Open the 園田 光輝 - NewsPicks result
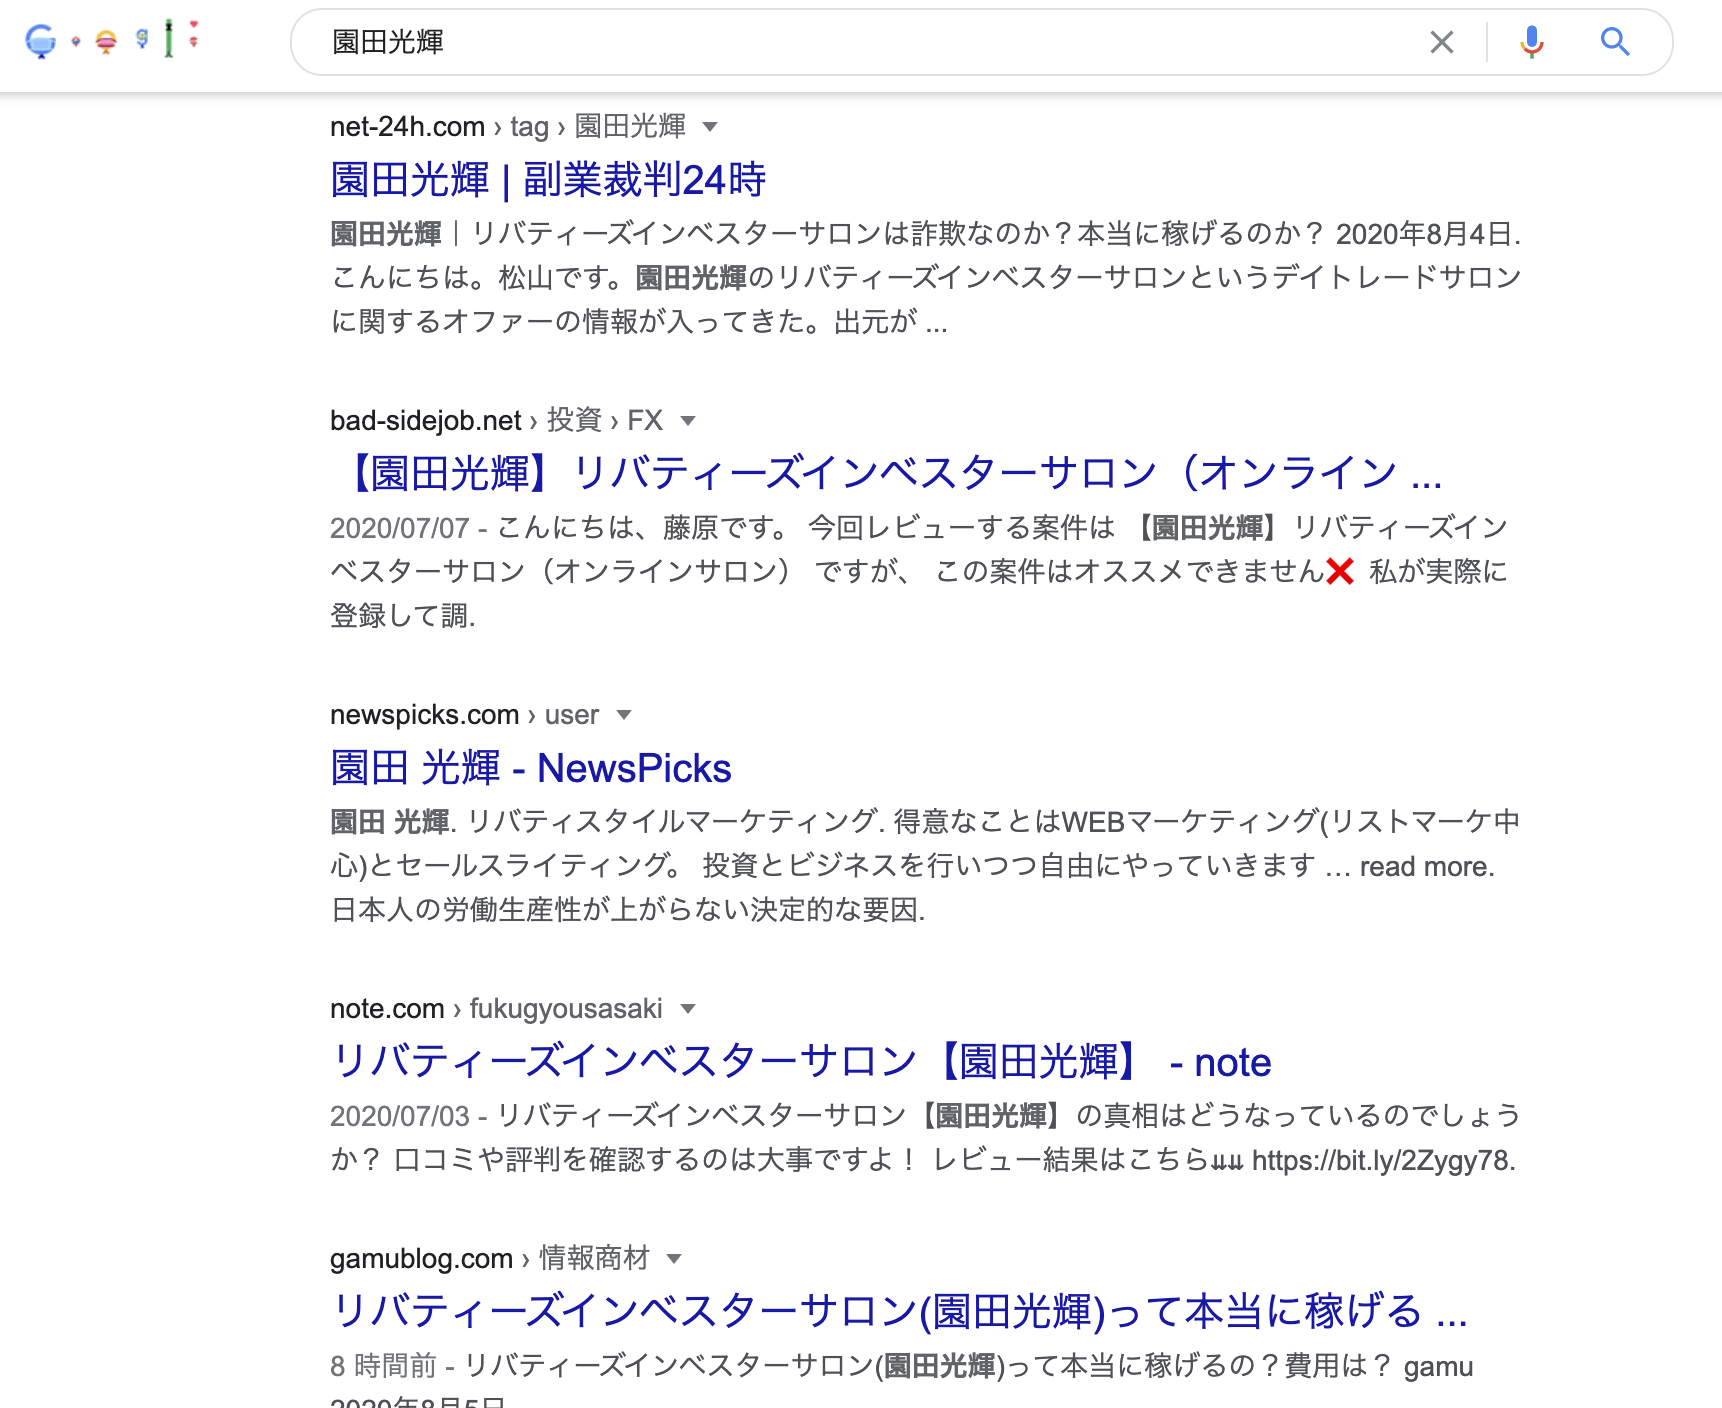 [531, 768]
